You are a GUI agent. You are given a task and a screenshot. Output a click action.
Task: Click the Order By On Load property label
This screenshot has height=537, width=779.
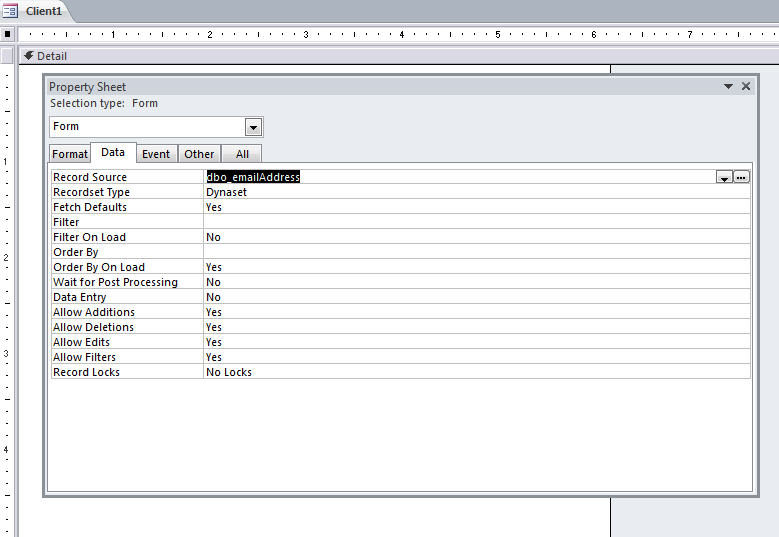99,267
